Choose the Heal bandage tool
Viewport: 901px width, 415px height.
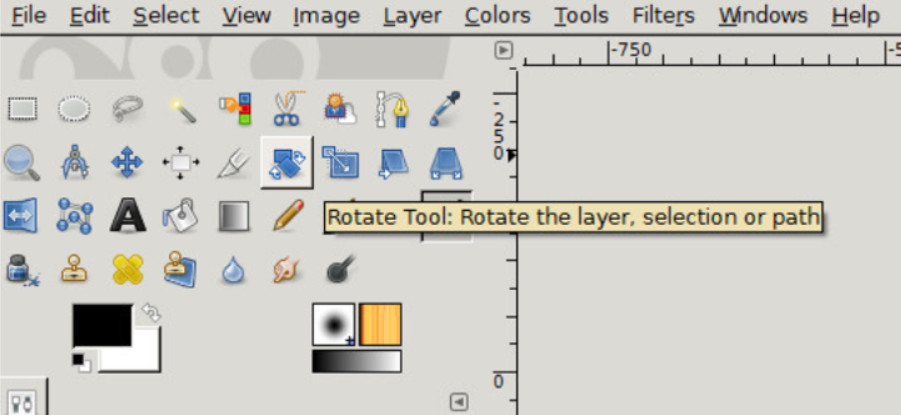128,270
